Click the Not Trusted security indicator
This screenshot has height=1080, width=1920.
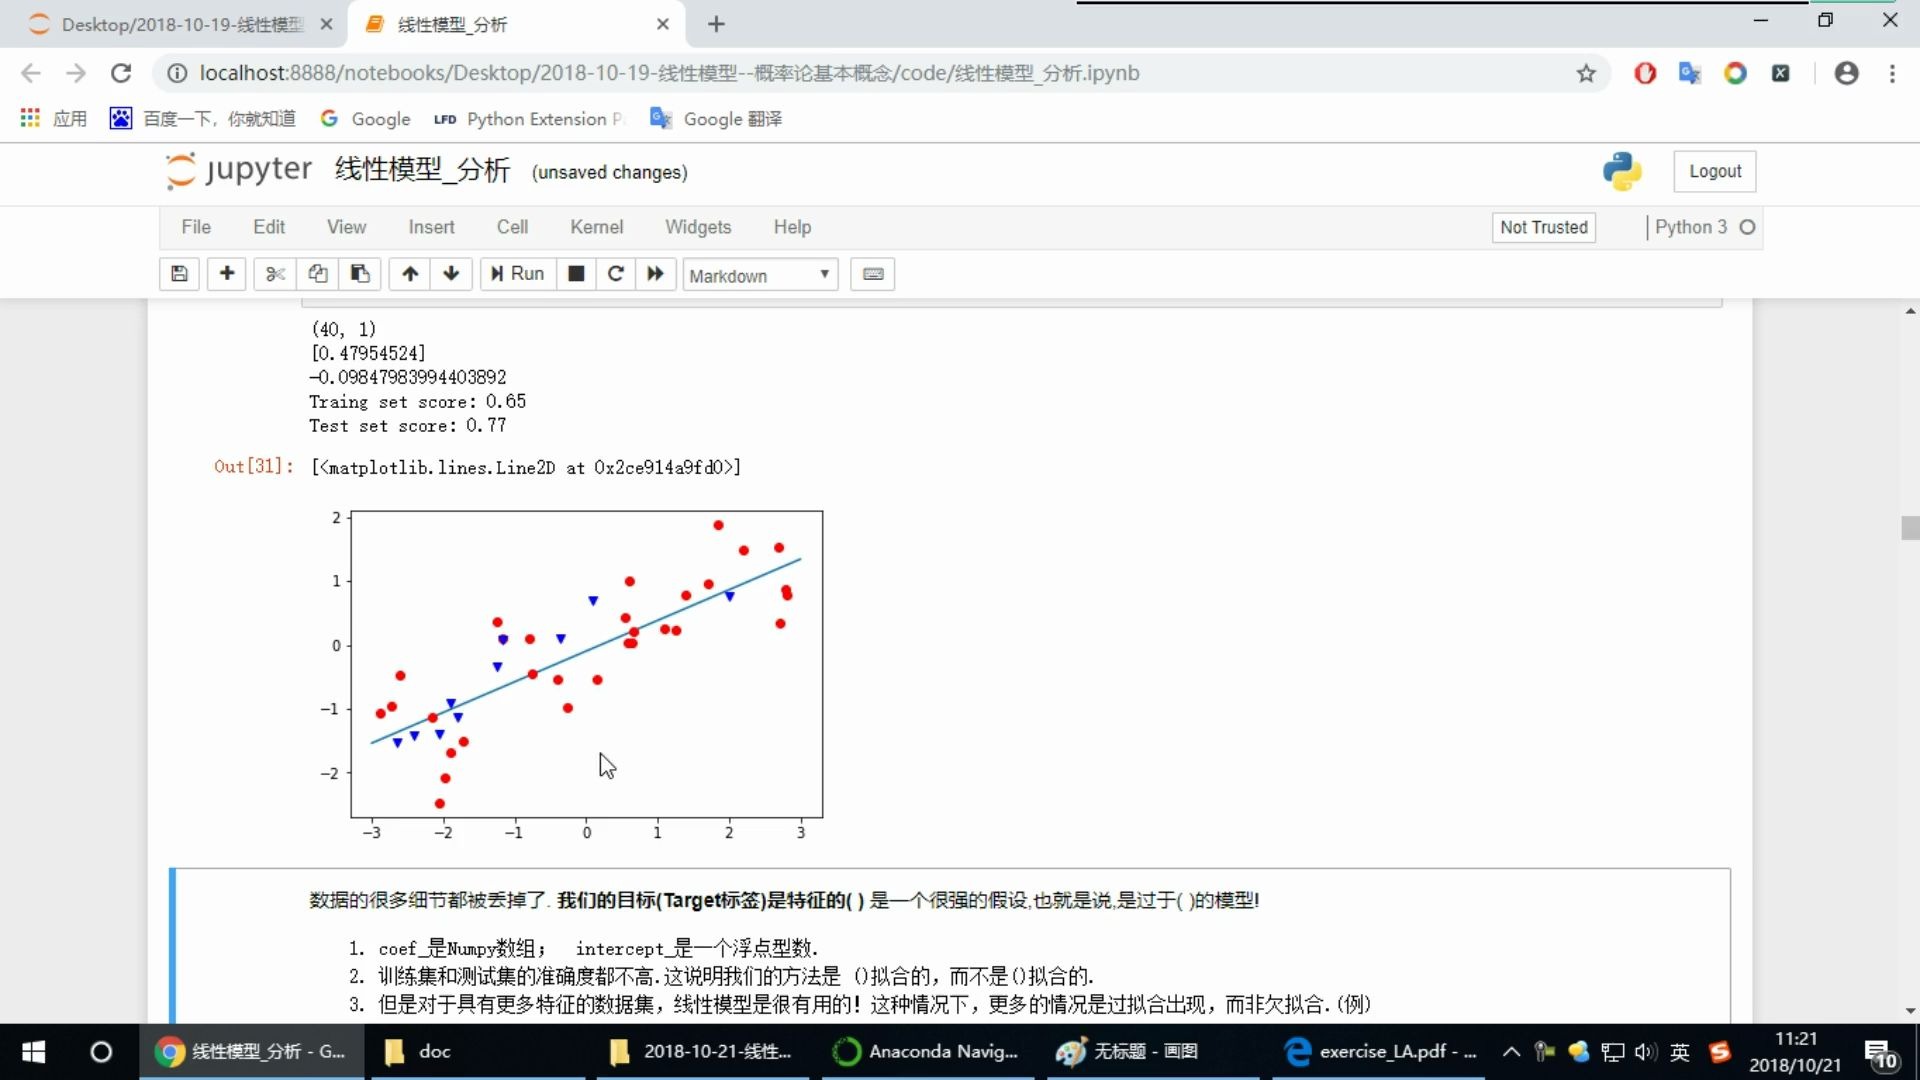1543,227
